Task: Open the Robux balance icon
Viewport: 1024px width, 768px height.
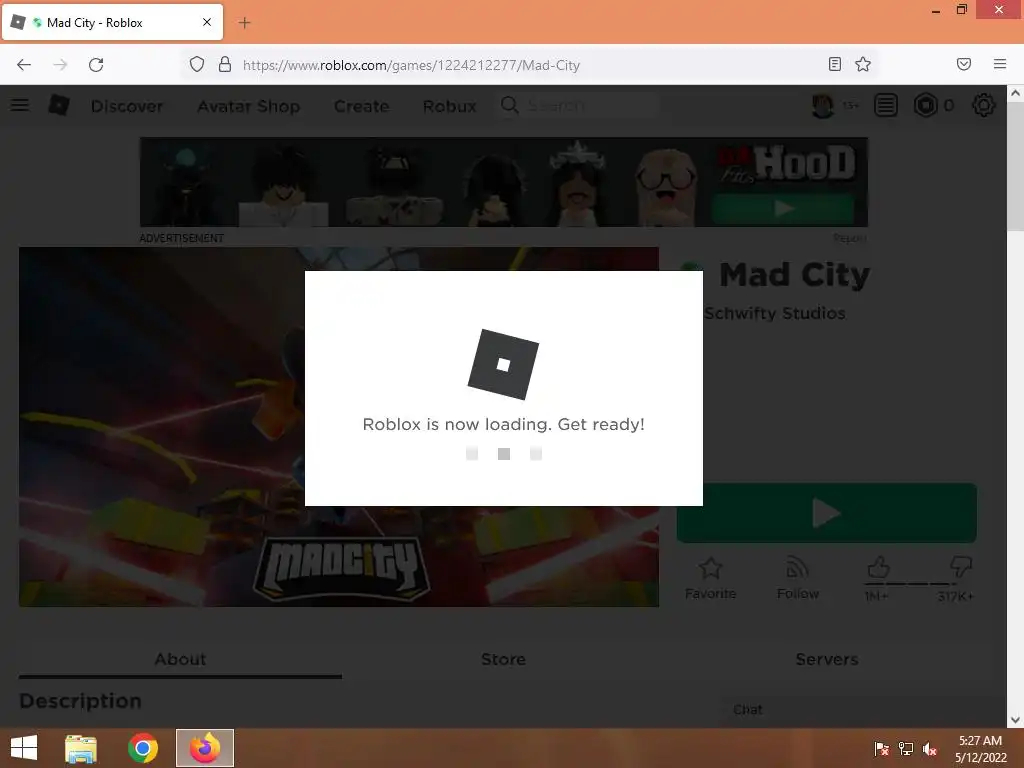Action: click(x=925, y=105)
